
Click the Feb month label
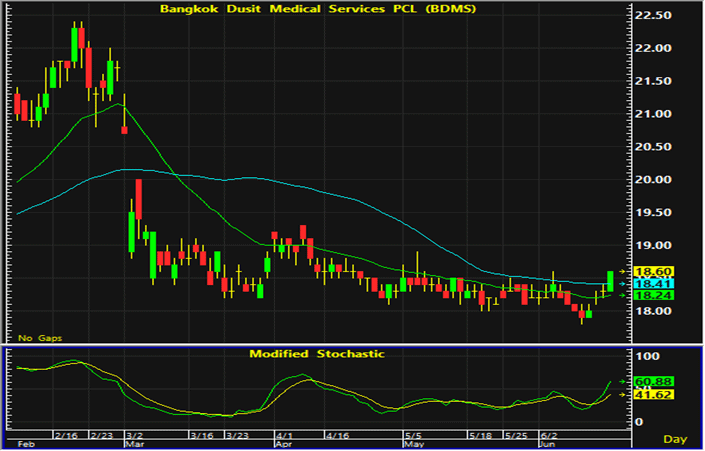pyautogui.click(x=26, y=444)
